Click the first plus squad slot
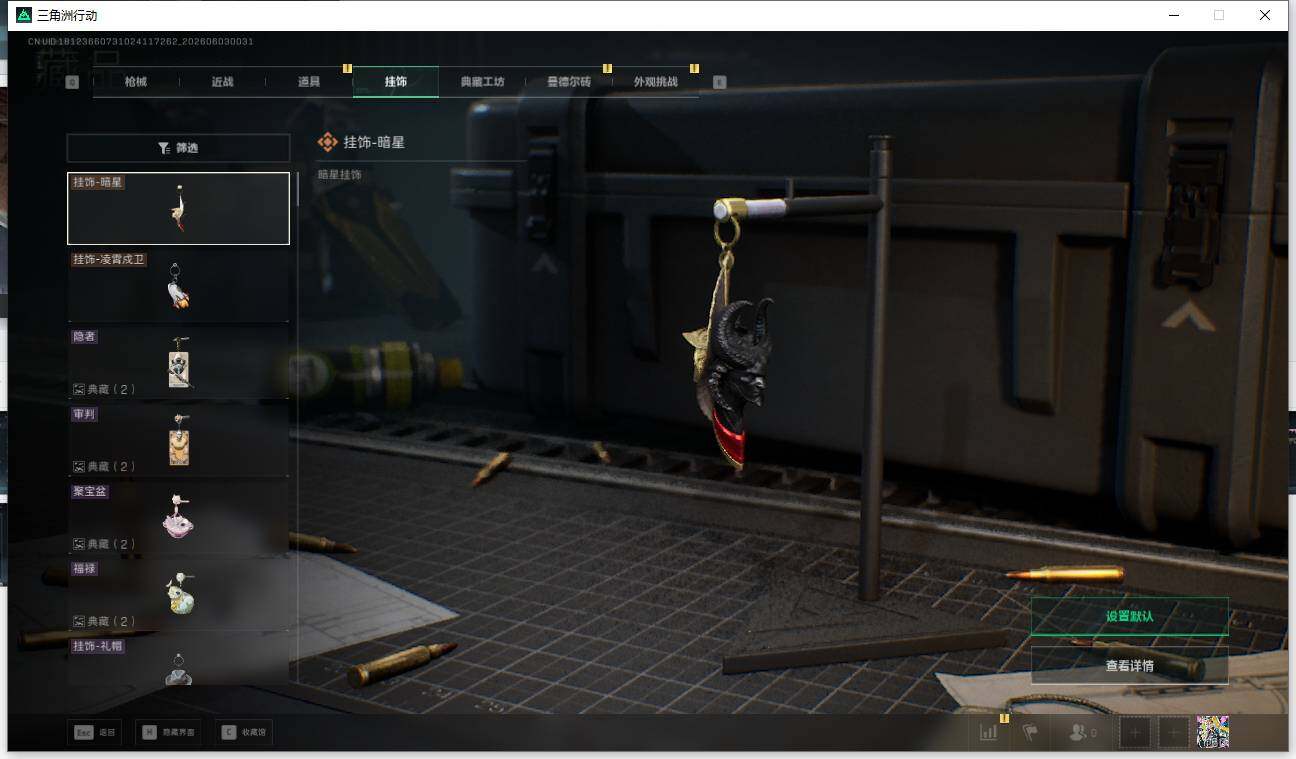 pyautogui.click(x=1135, y=732)
